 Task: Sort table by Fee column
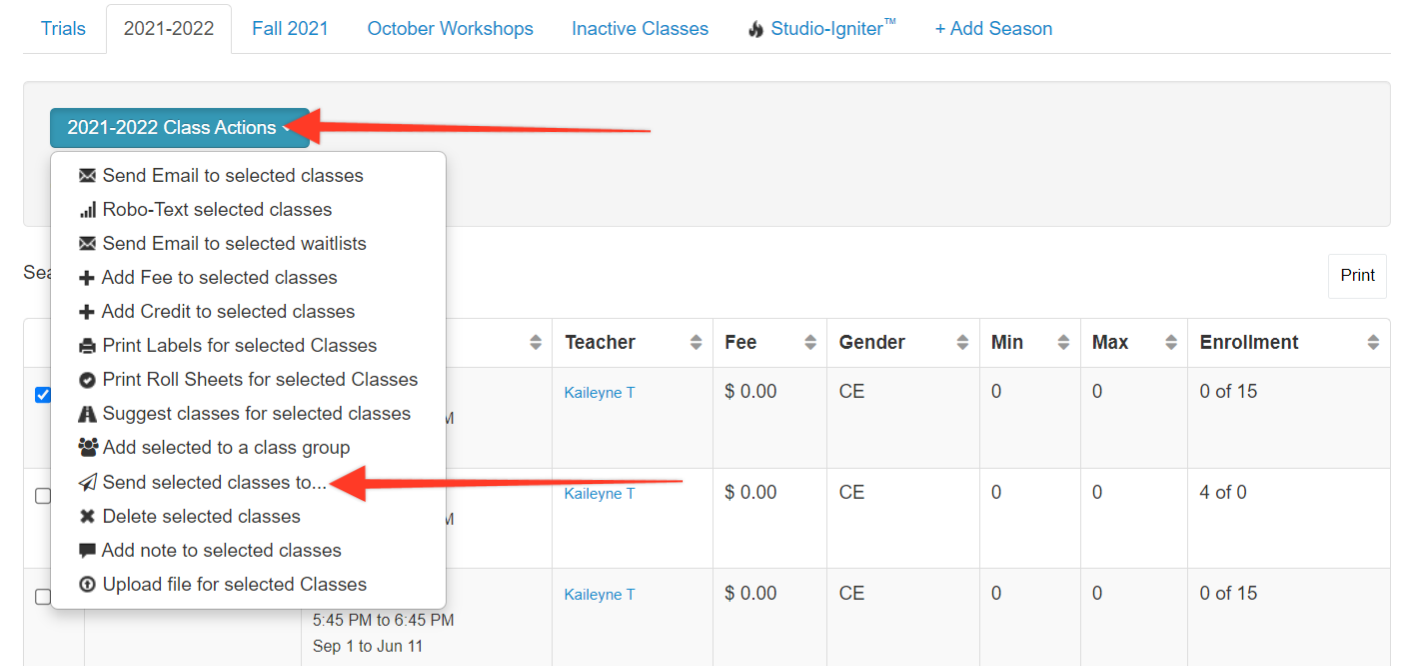(x=770, y=343)
